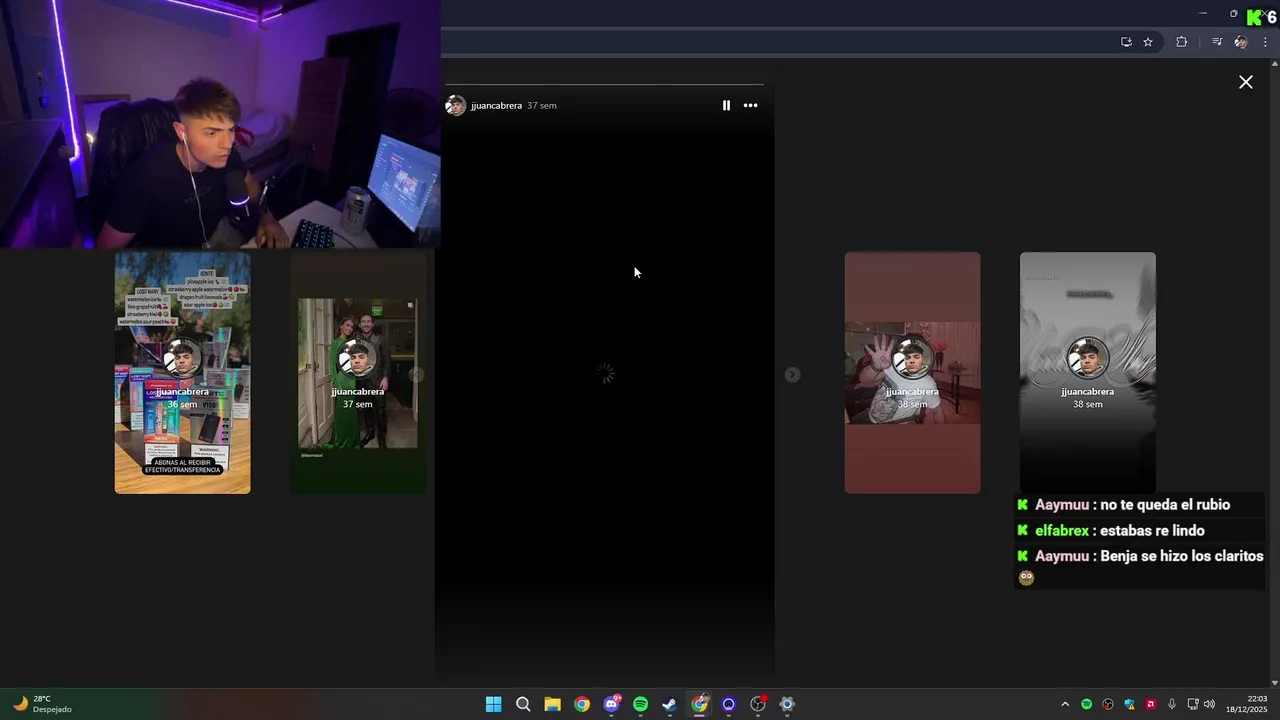Open Windows taskbar Search
Image resolution: width=1280 pixels, height=720 pixels.
tap(522, 704)
